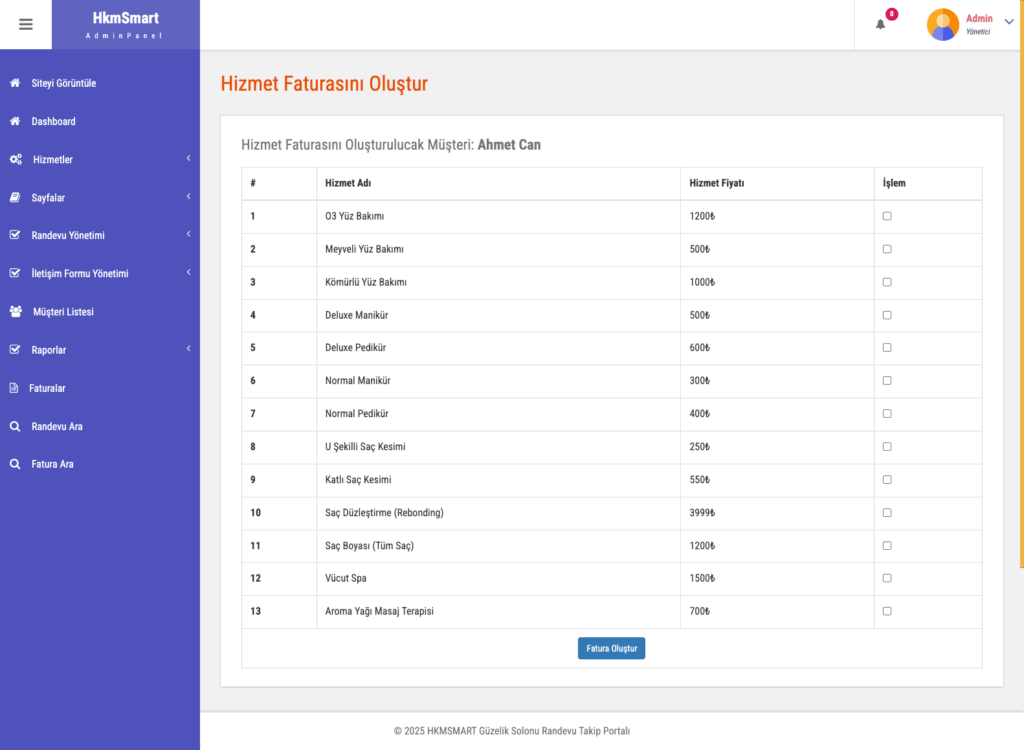
Task: Click the customer name Ahmet Can
Action: coord(509,144)
